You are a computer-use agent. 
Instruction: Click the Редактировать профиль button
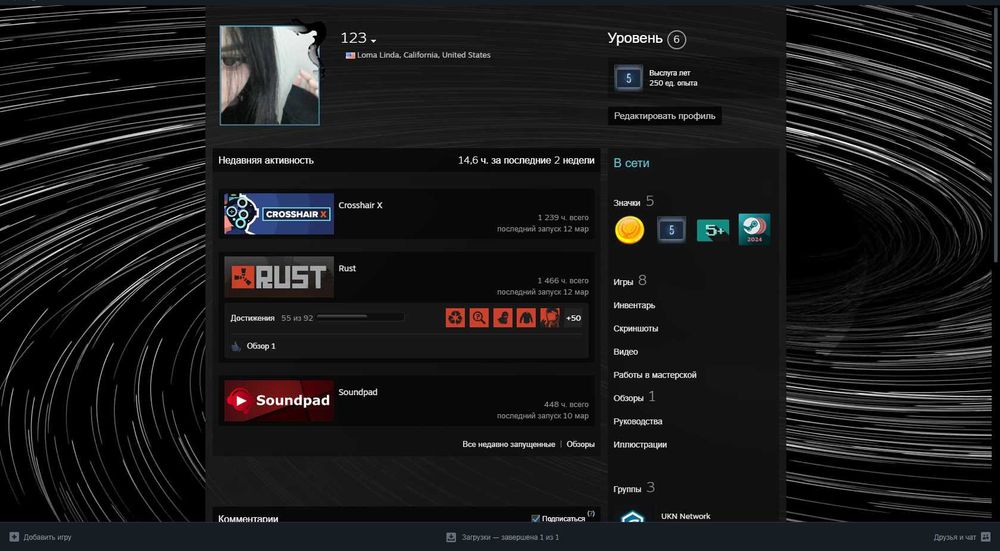(665, 116)
